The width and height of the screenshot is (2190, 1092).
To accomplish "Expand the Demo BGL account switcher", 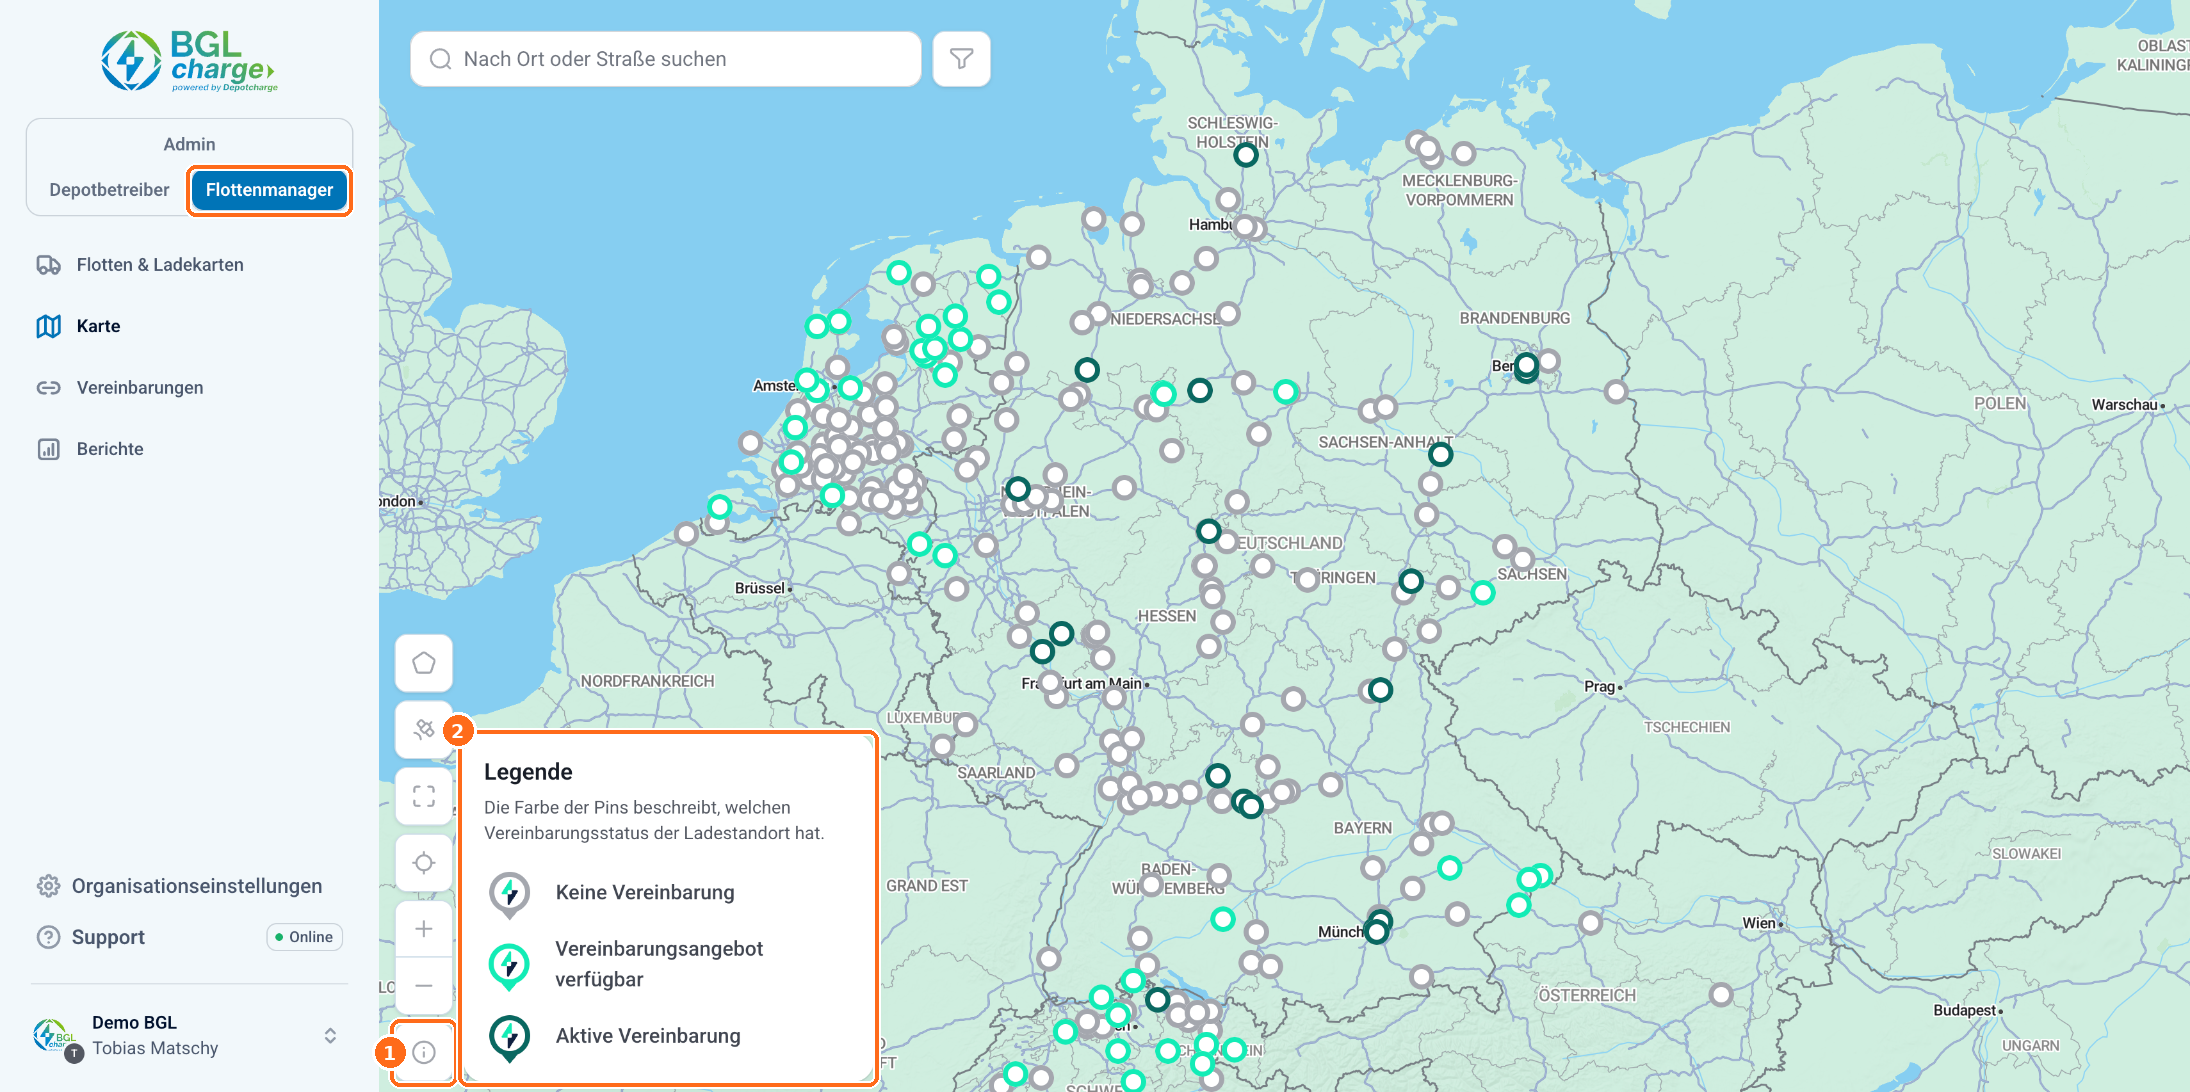I will (x=330, y=1036).
